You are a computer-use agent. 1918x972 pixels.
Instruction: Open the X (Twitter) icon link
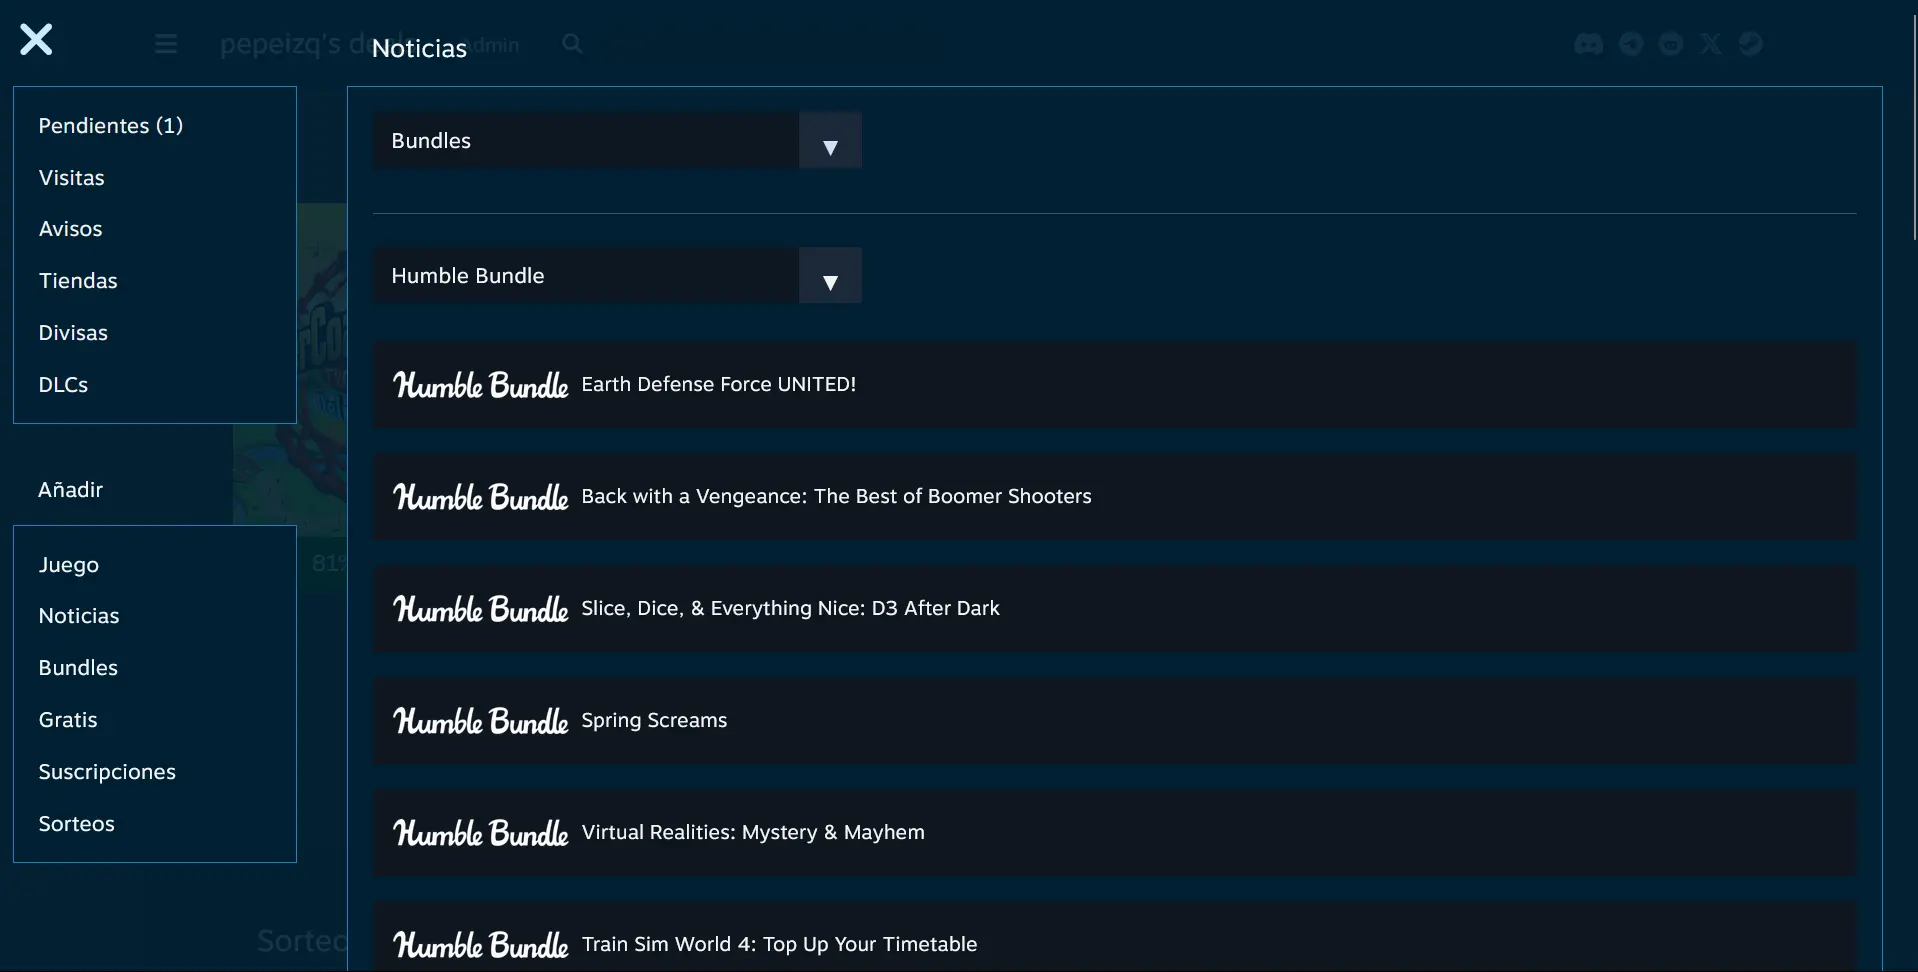(x=1711, y=44)
